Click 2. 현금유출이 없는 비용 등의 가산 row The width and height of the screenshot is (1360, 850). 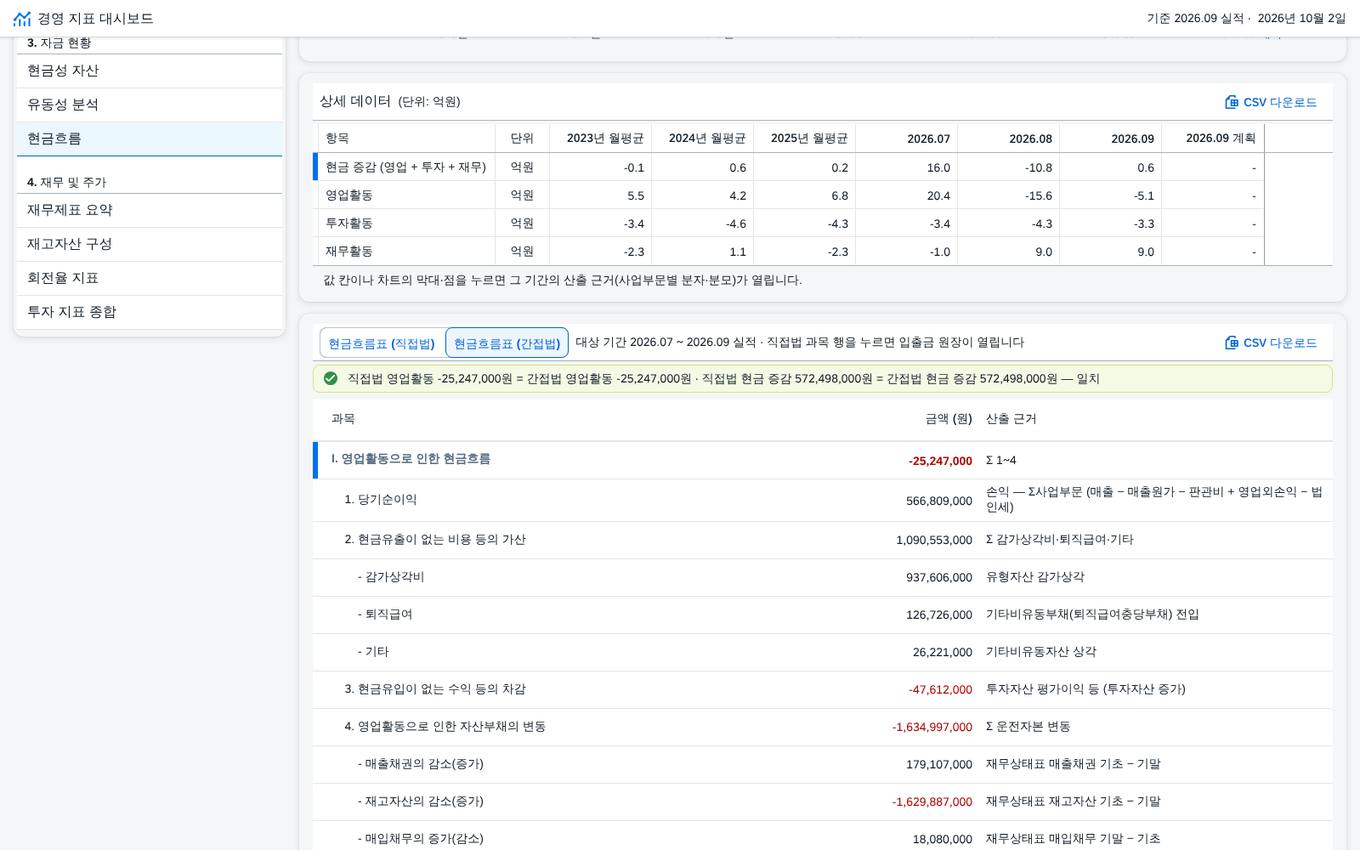823,540
